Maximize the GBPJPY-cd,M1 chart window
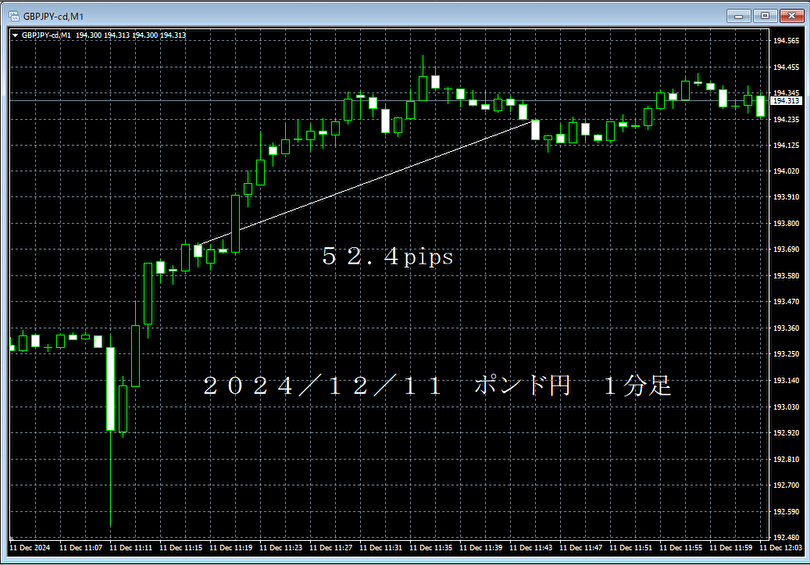 click(x=765, y=16)
